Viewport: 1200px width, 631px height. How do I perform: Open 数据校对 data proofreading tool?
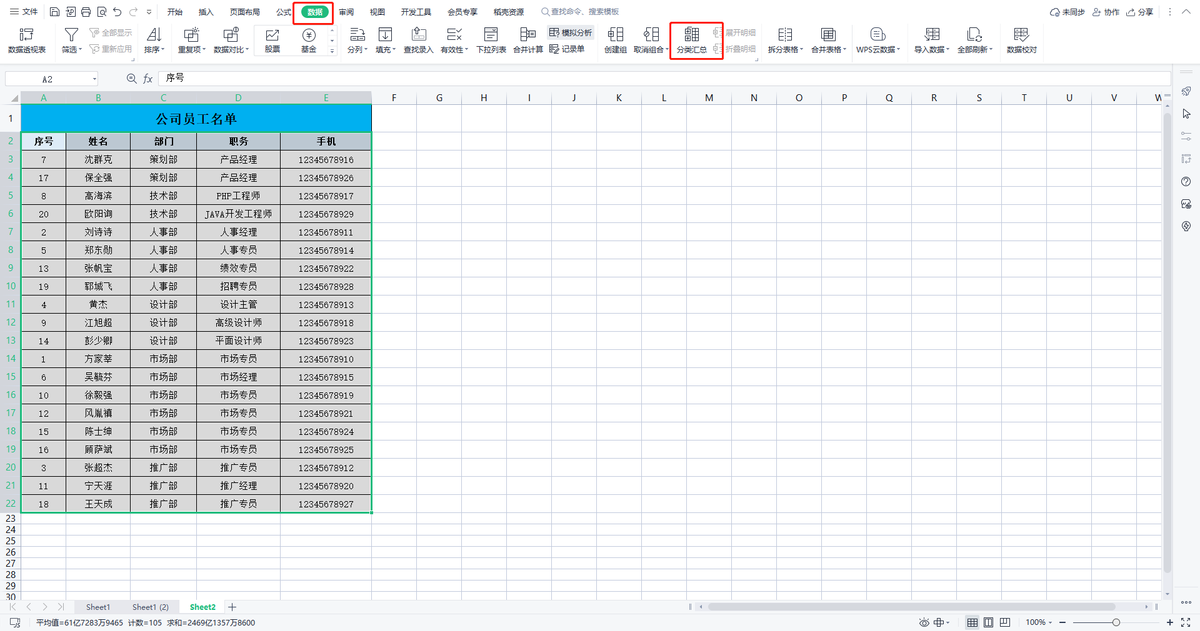1021,41
